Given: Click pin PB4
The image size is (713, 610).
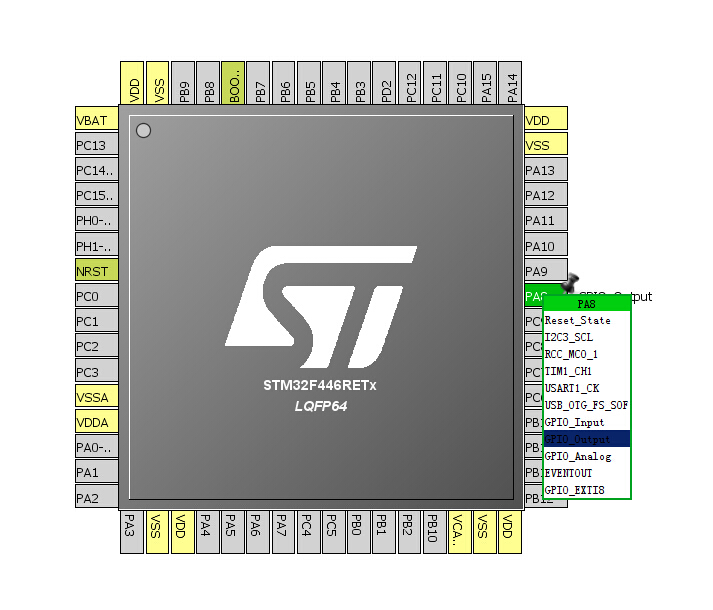Looking at the screenshot, I should (x=334, y=83).
